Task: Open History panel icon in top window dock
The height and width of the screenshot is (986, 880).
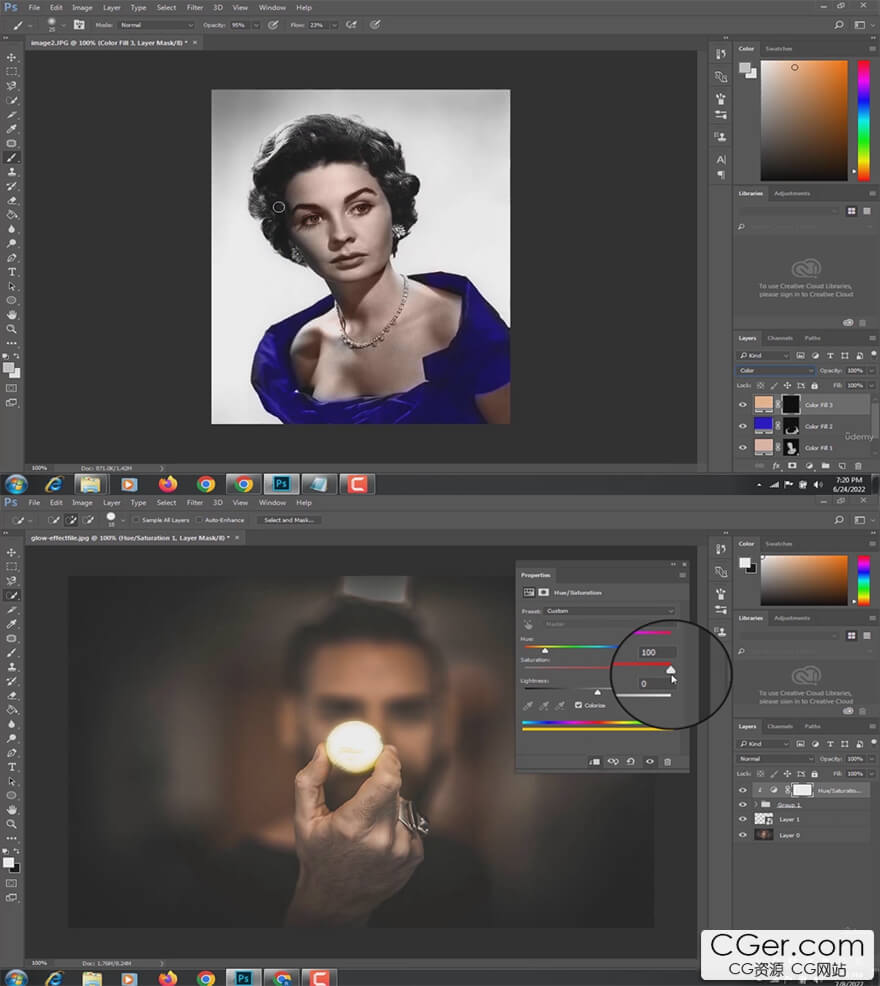Action: click(x=721, y=55)
